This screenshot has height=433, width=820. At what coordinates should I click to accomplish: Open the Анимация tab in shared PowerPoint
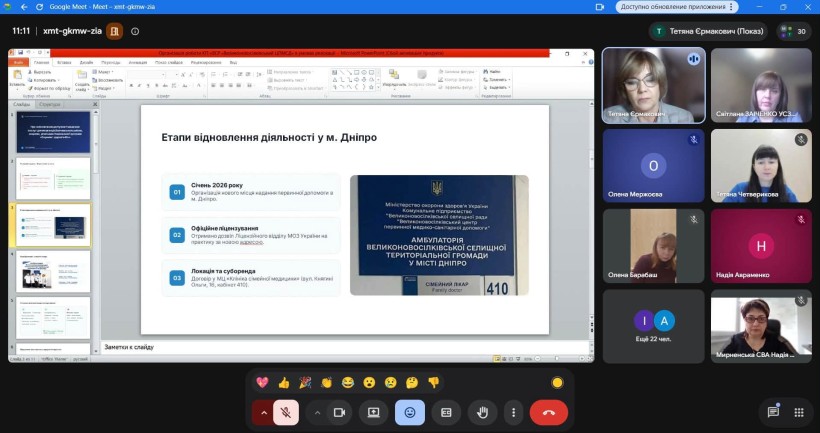coord(138,62)
